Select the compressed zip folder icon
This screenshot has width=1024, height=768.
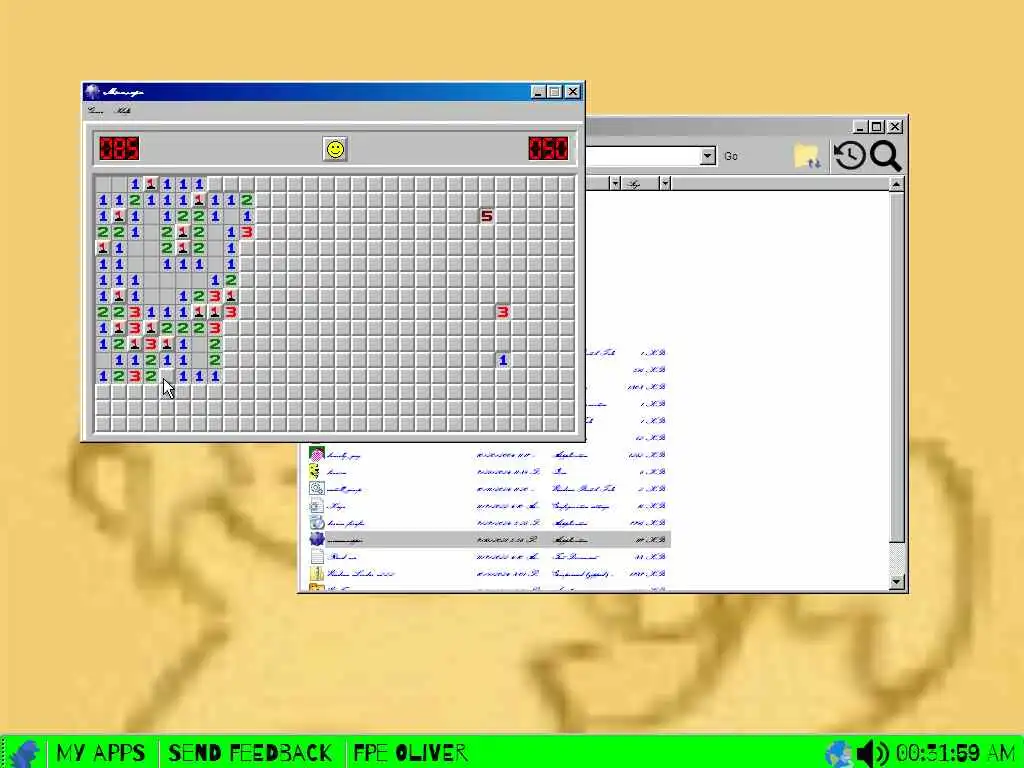pos(317,573)
